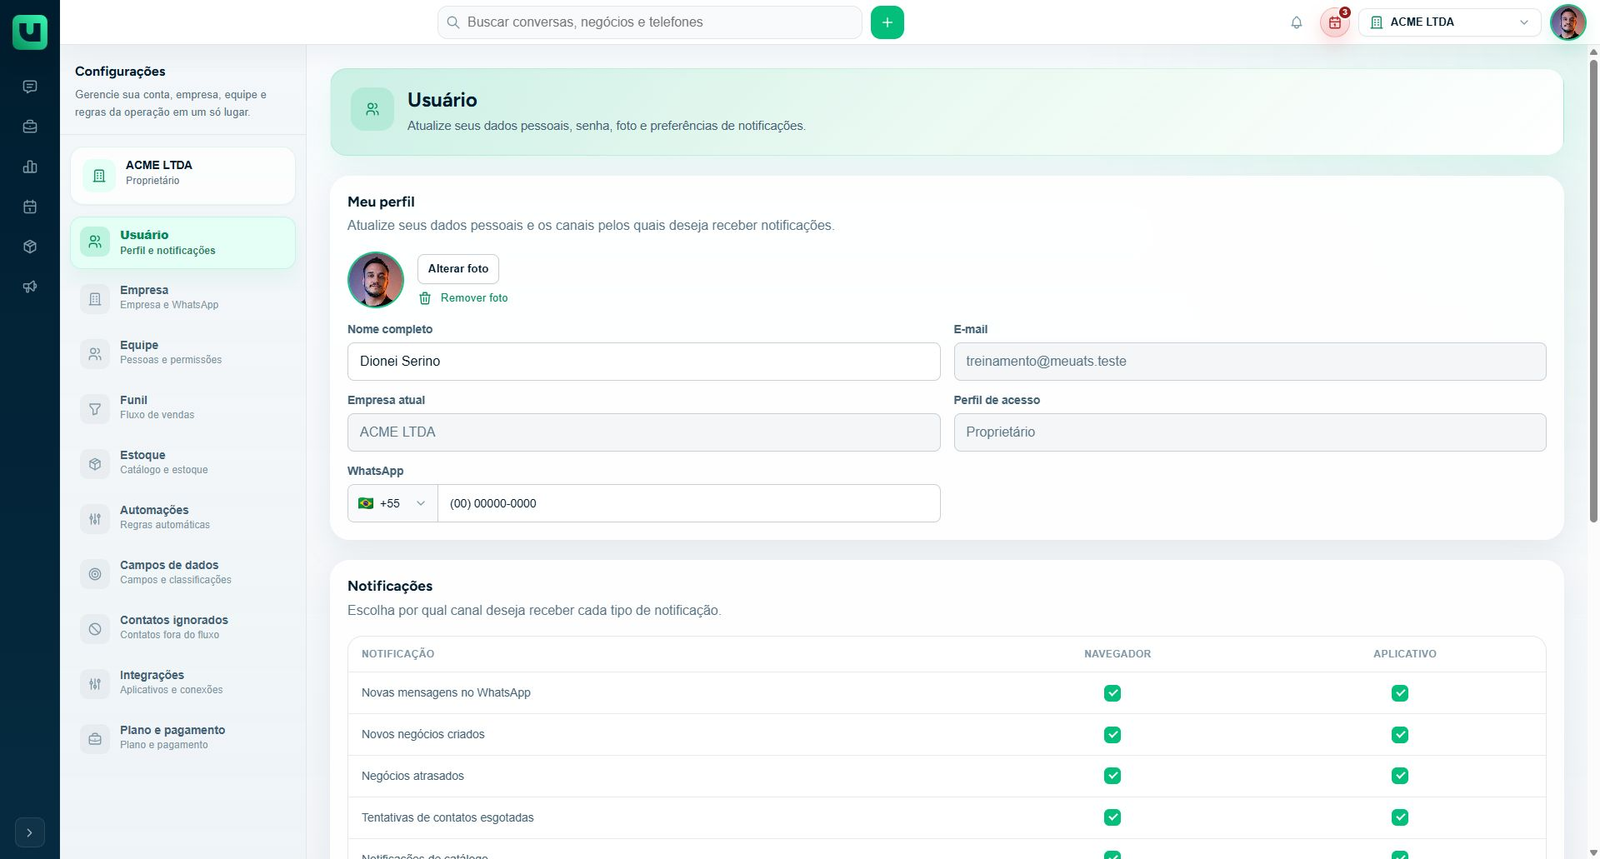Toggle Navegador for Novos negócios criados
Viewport: 1600px width, 859px height.
coord(1112,735)
